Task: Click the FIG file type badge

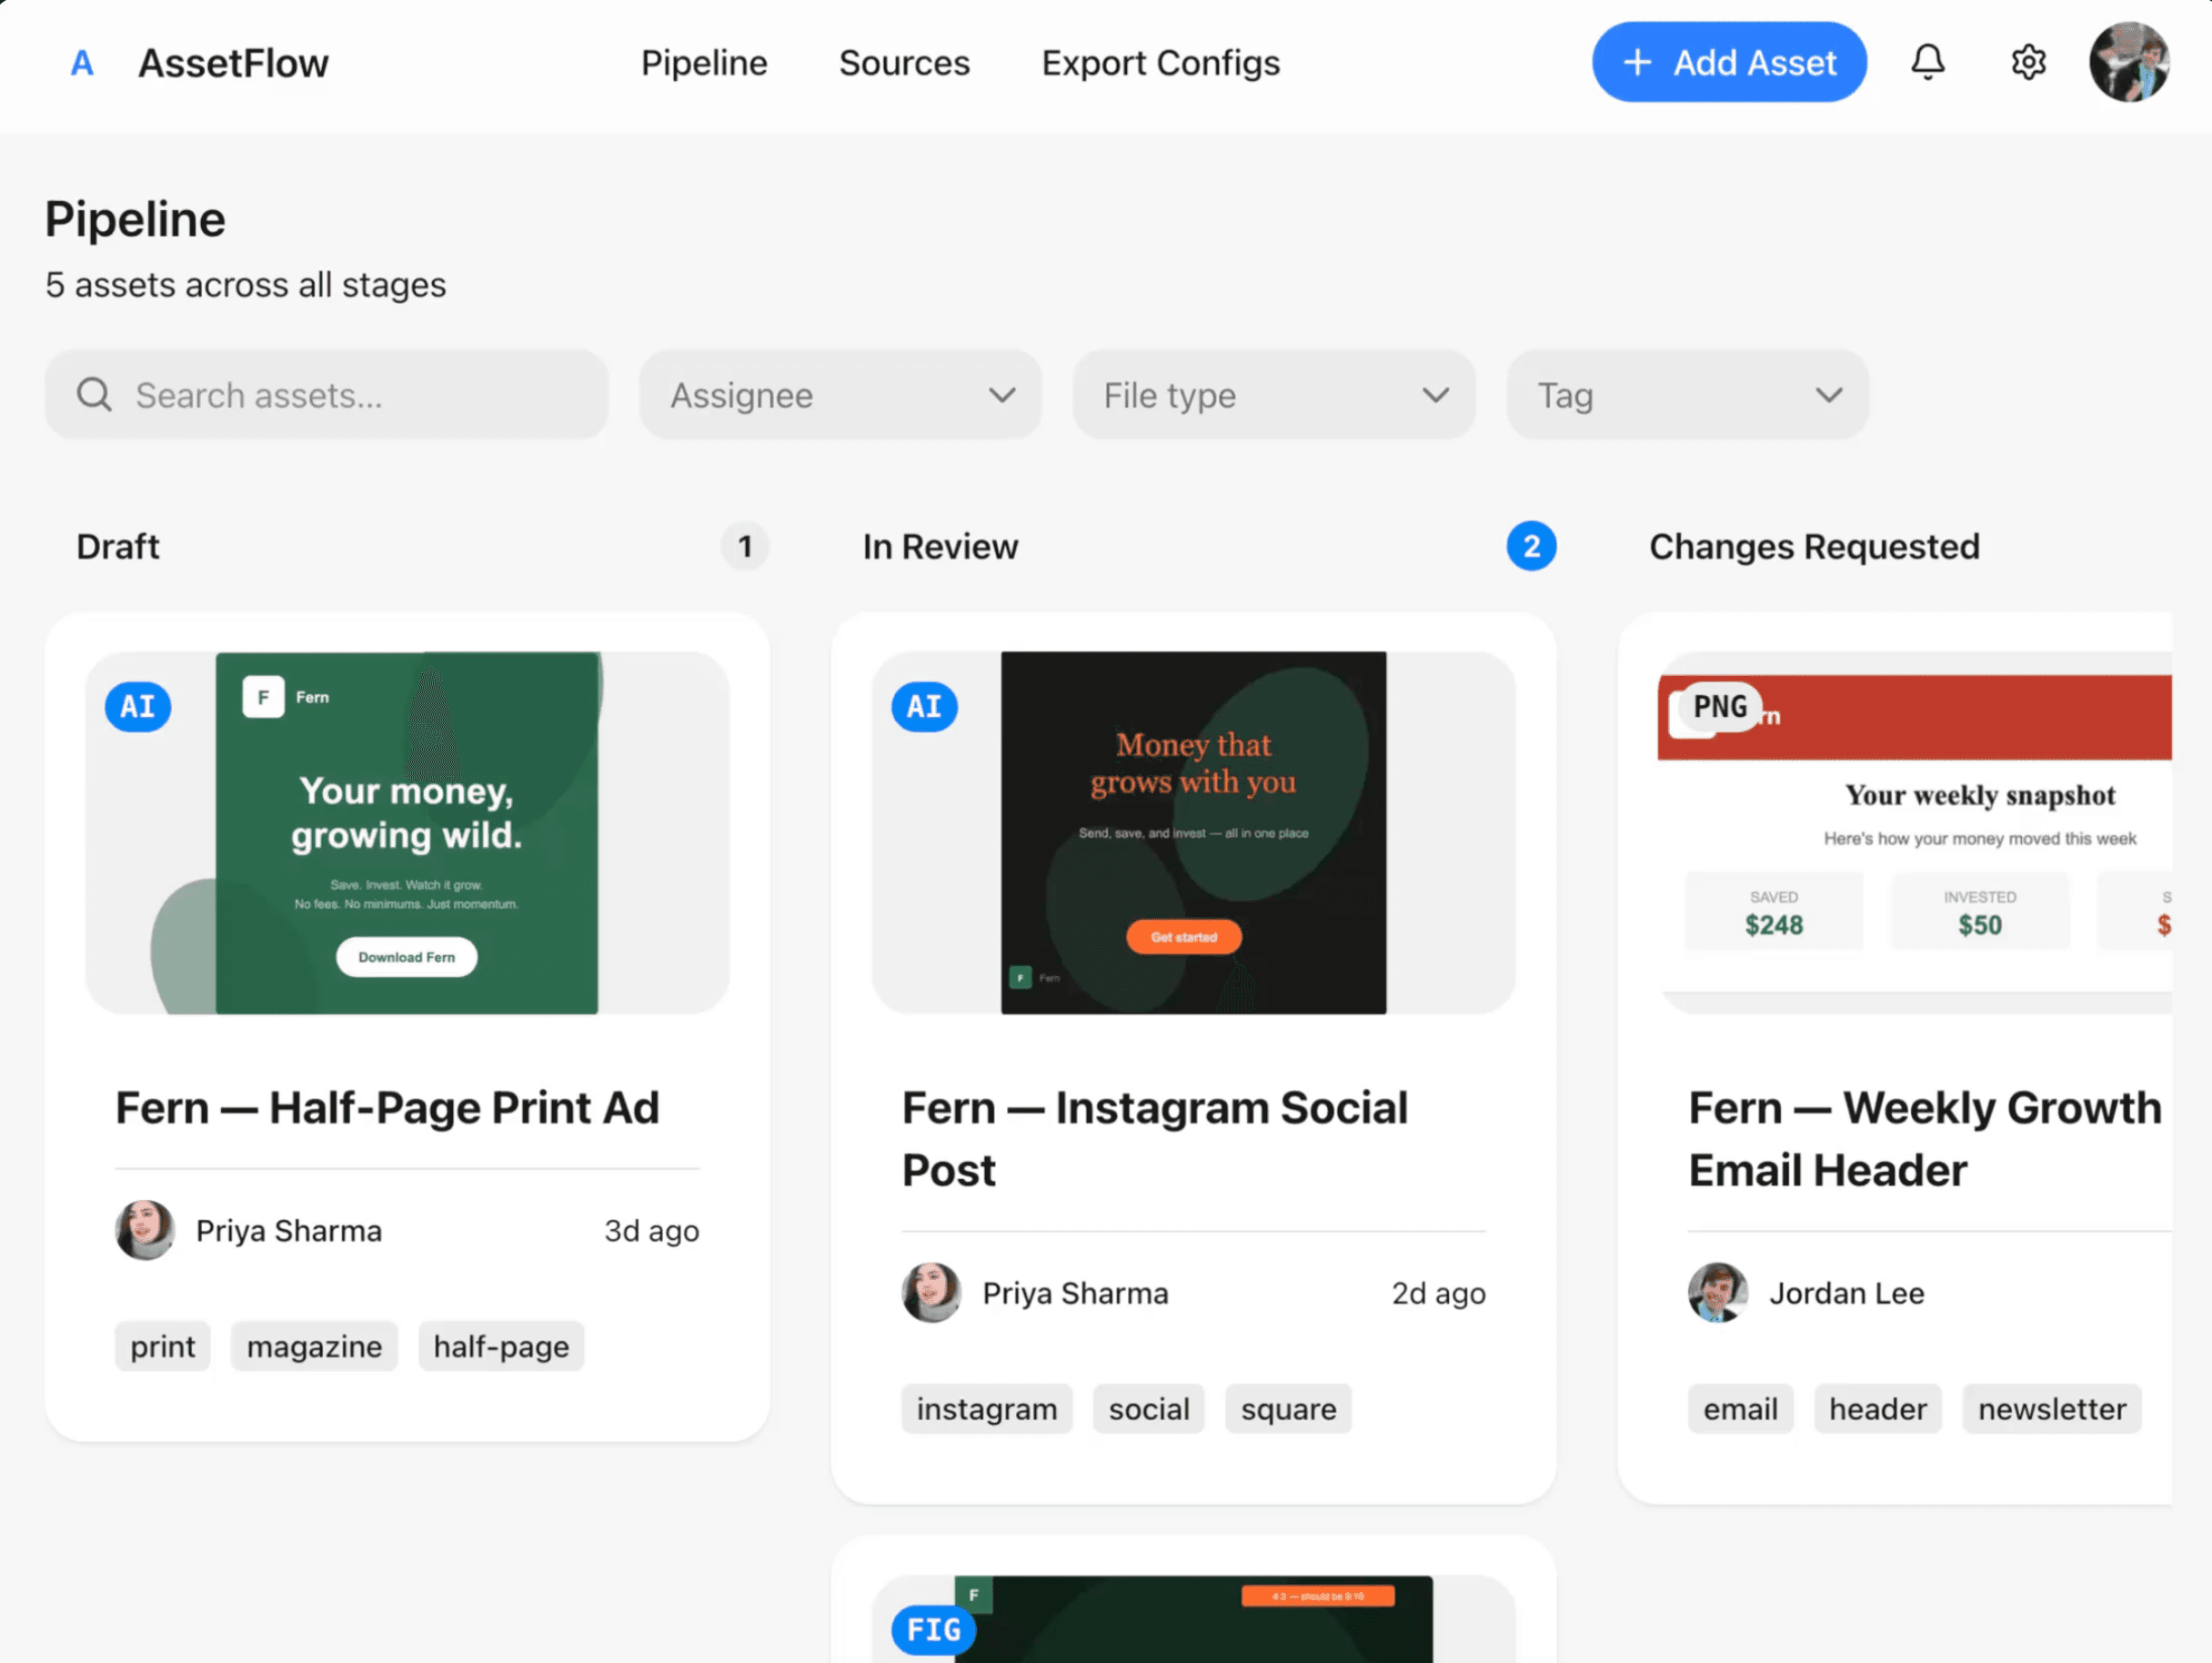Action: coord(934,1630)
